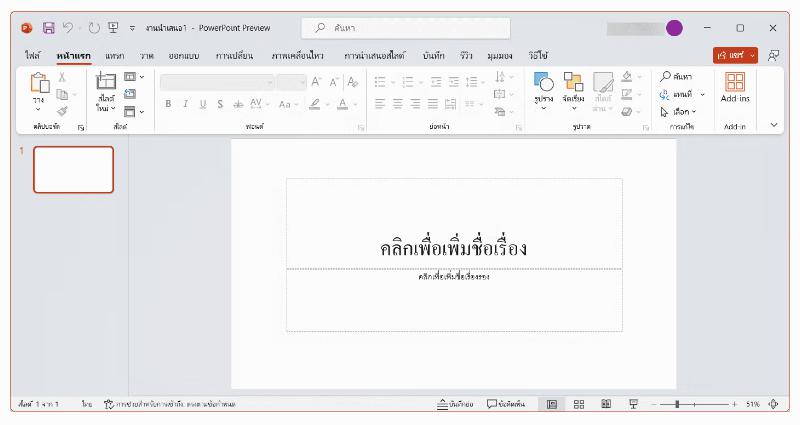The height and width of the screenshot is (425, 800).
Task: Click the orange Share (แชร์) button
Action: (x=735, y=55)
